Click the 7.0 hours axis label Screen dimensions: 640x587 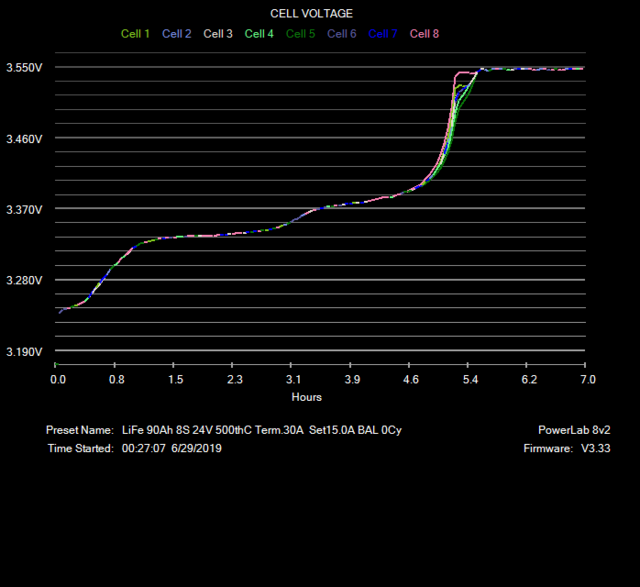click(x=588, y=380)
